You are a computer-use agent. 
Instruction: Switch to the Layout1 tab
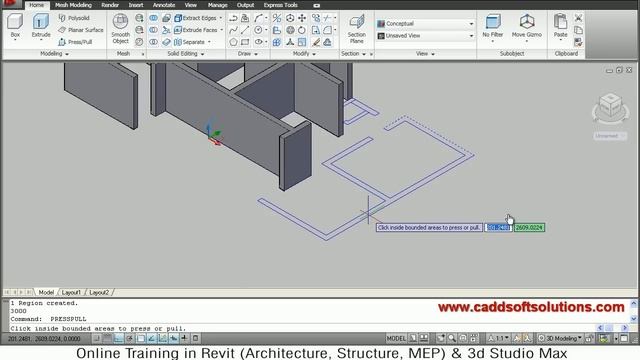[x=71, y=292]
